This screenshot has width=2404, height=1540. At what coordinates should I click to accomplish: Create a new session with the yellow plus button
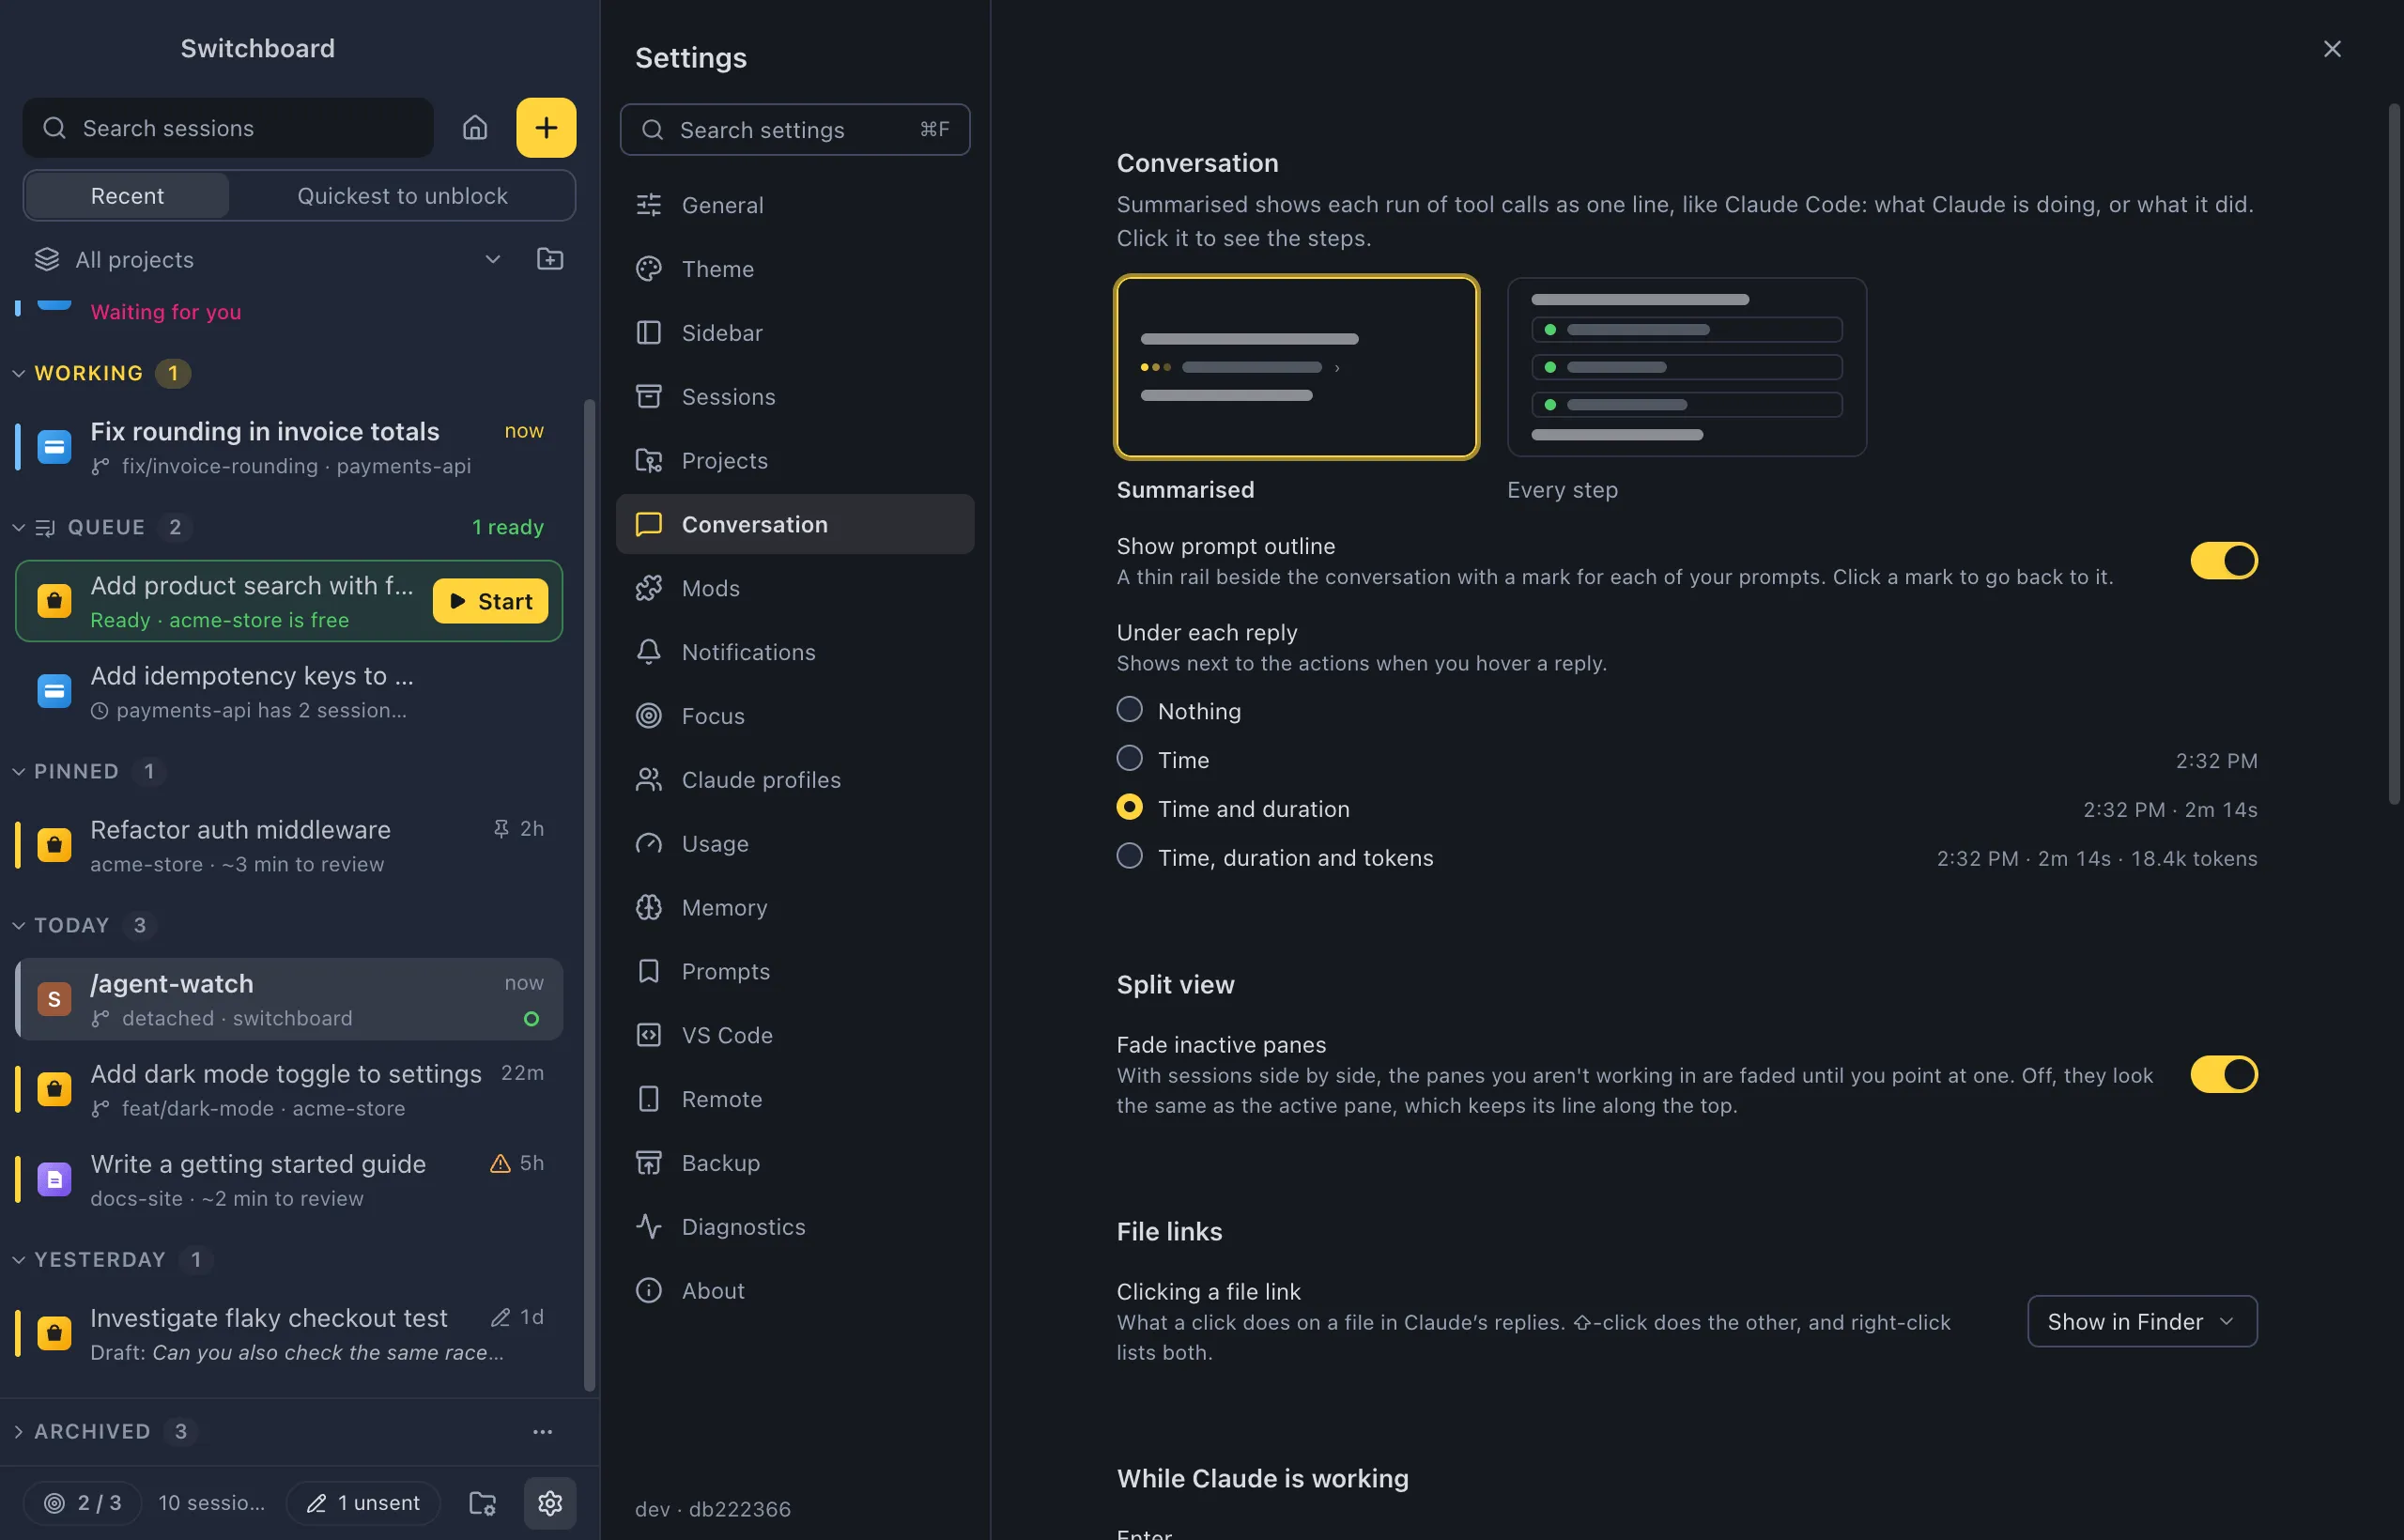tap(546, 128)
